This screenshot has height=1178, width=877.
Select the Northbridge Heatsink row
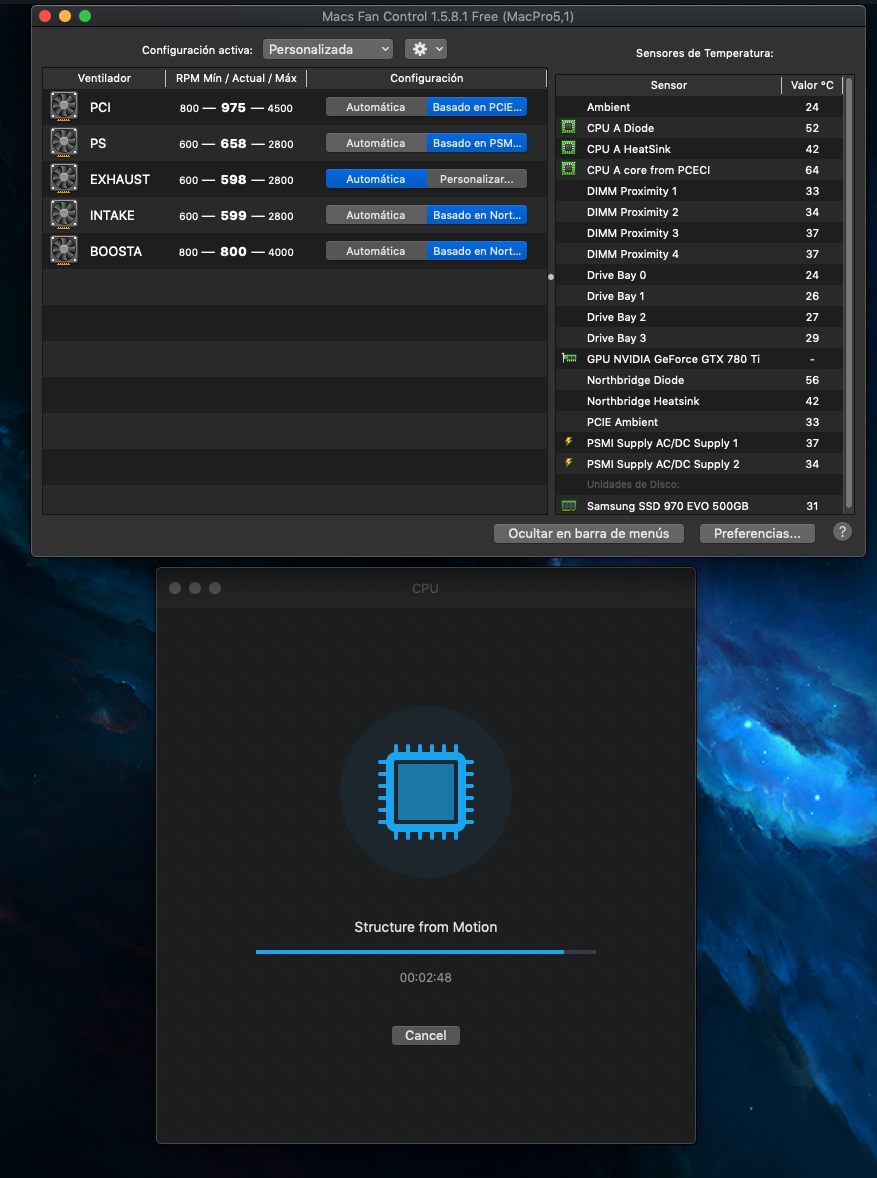(x=700, y=401)
